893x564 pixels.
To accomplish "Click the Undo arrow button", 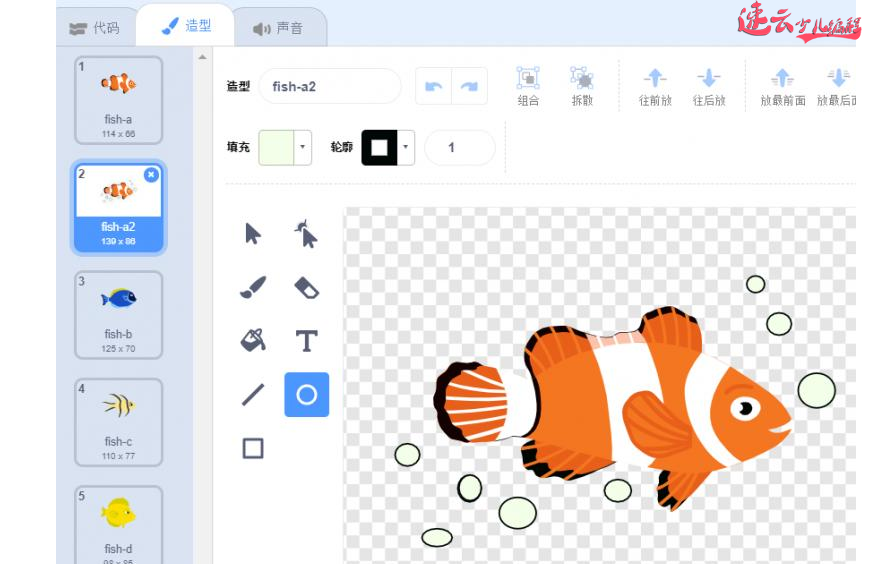I will (434, 86).
